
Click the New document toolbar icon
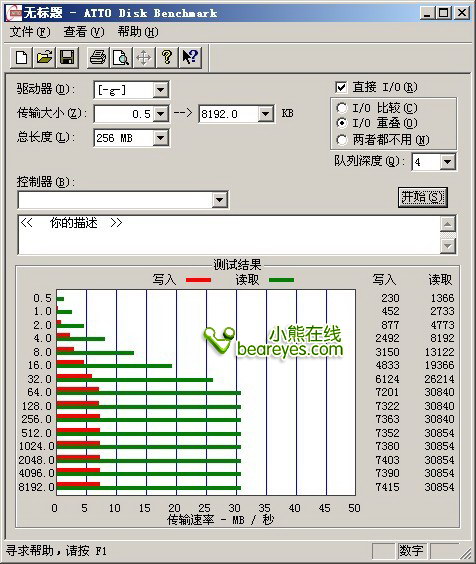21,57
